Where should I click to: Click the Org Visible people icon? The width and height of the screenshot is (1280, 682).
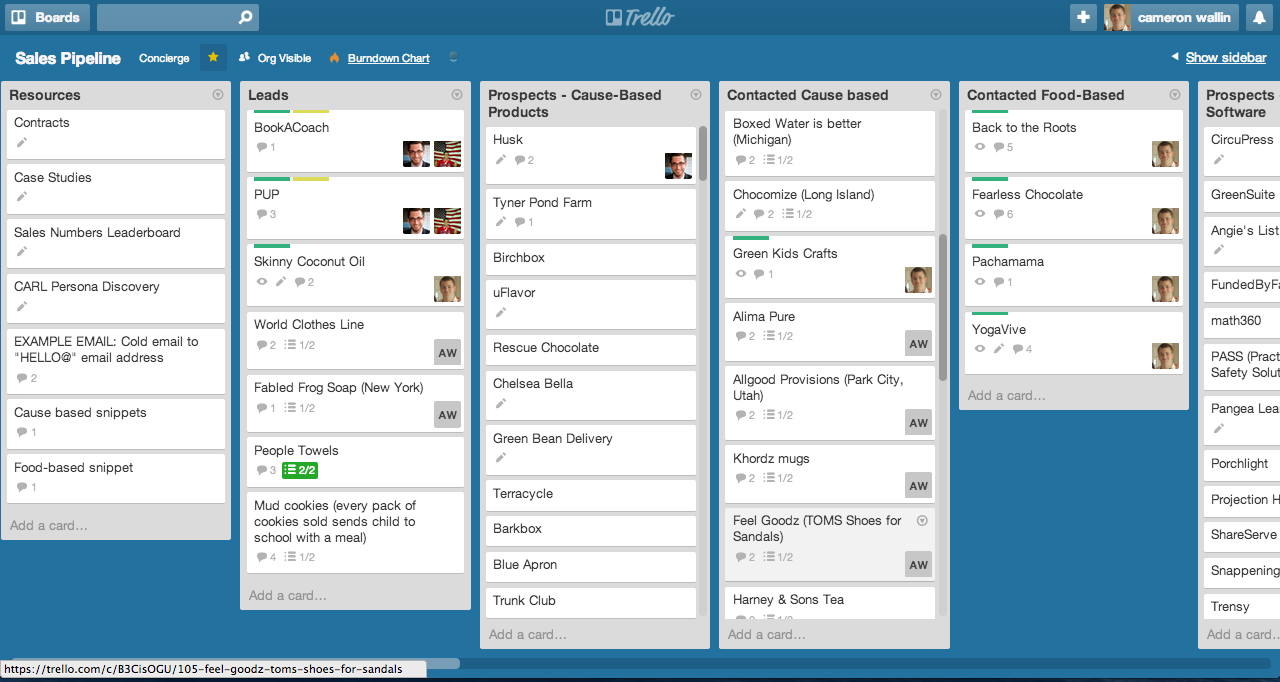[244, 58]
